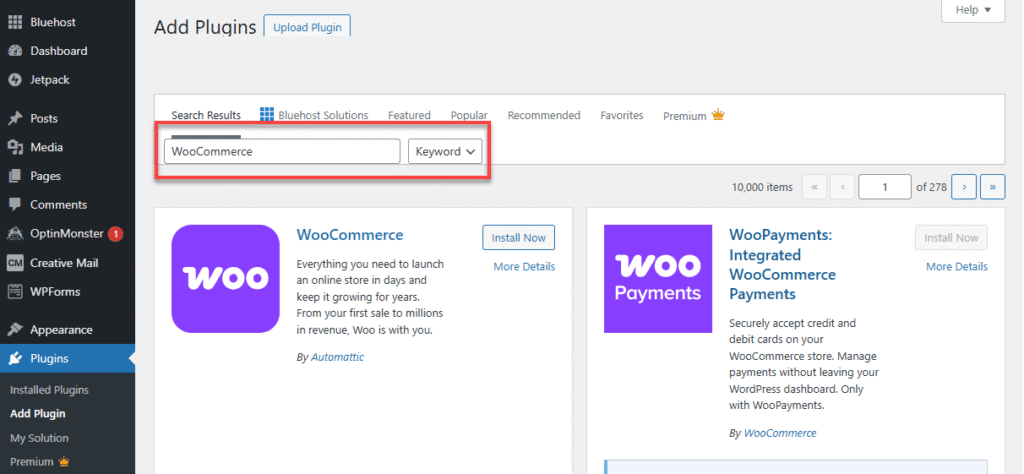Screen dimensions: 1024x474
Task: Open Creative Mail icon in sidebar
Action: coord(15,263)
